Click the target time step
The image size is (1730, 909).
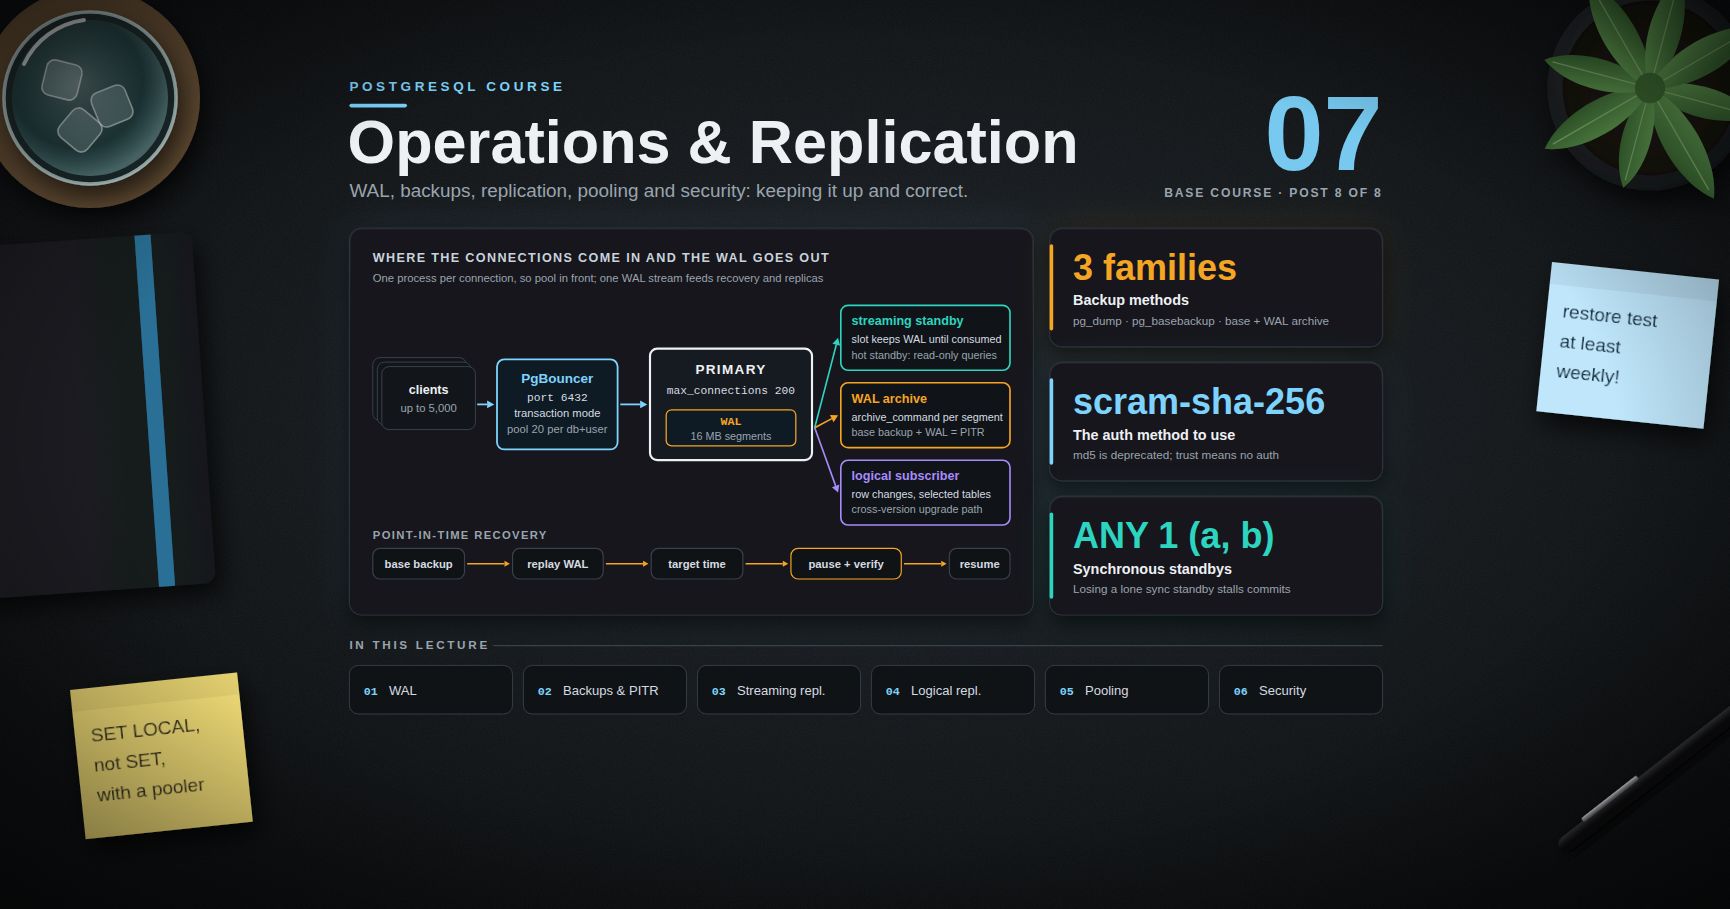point(697,564)
